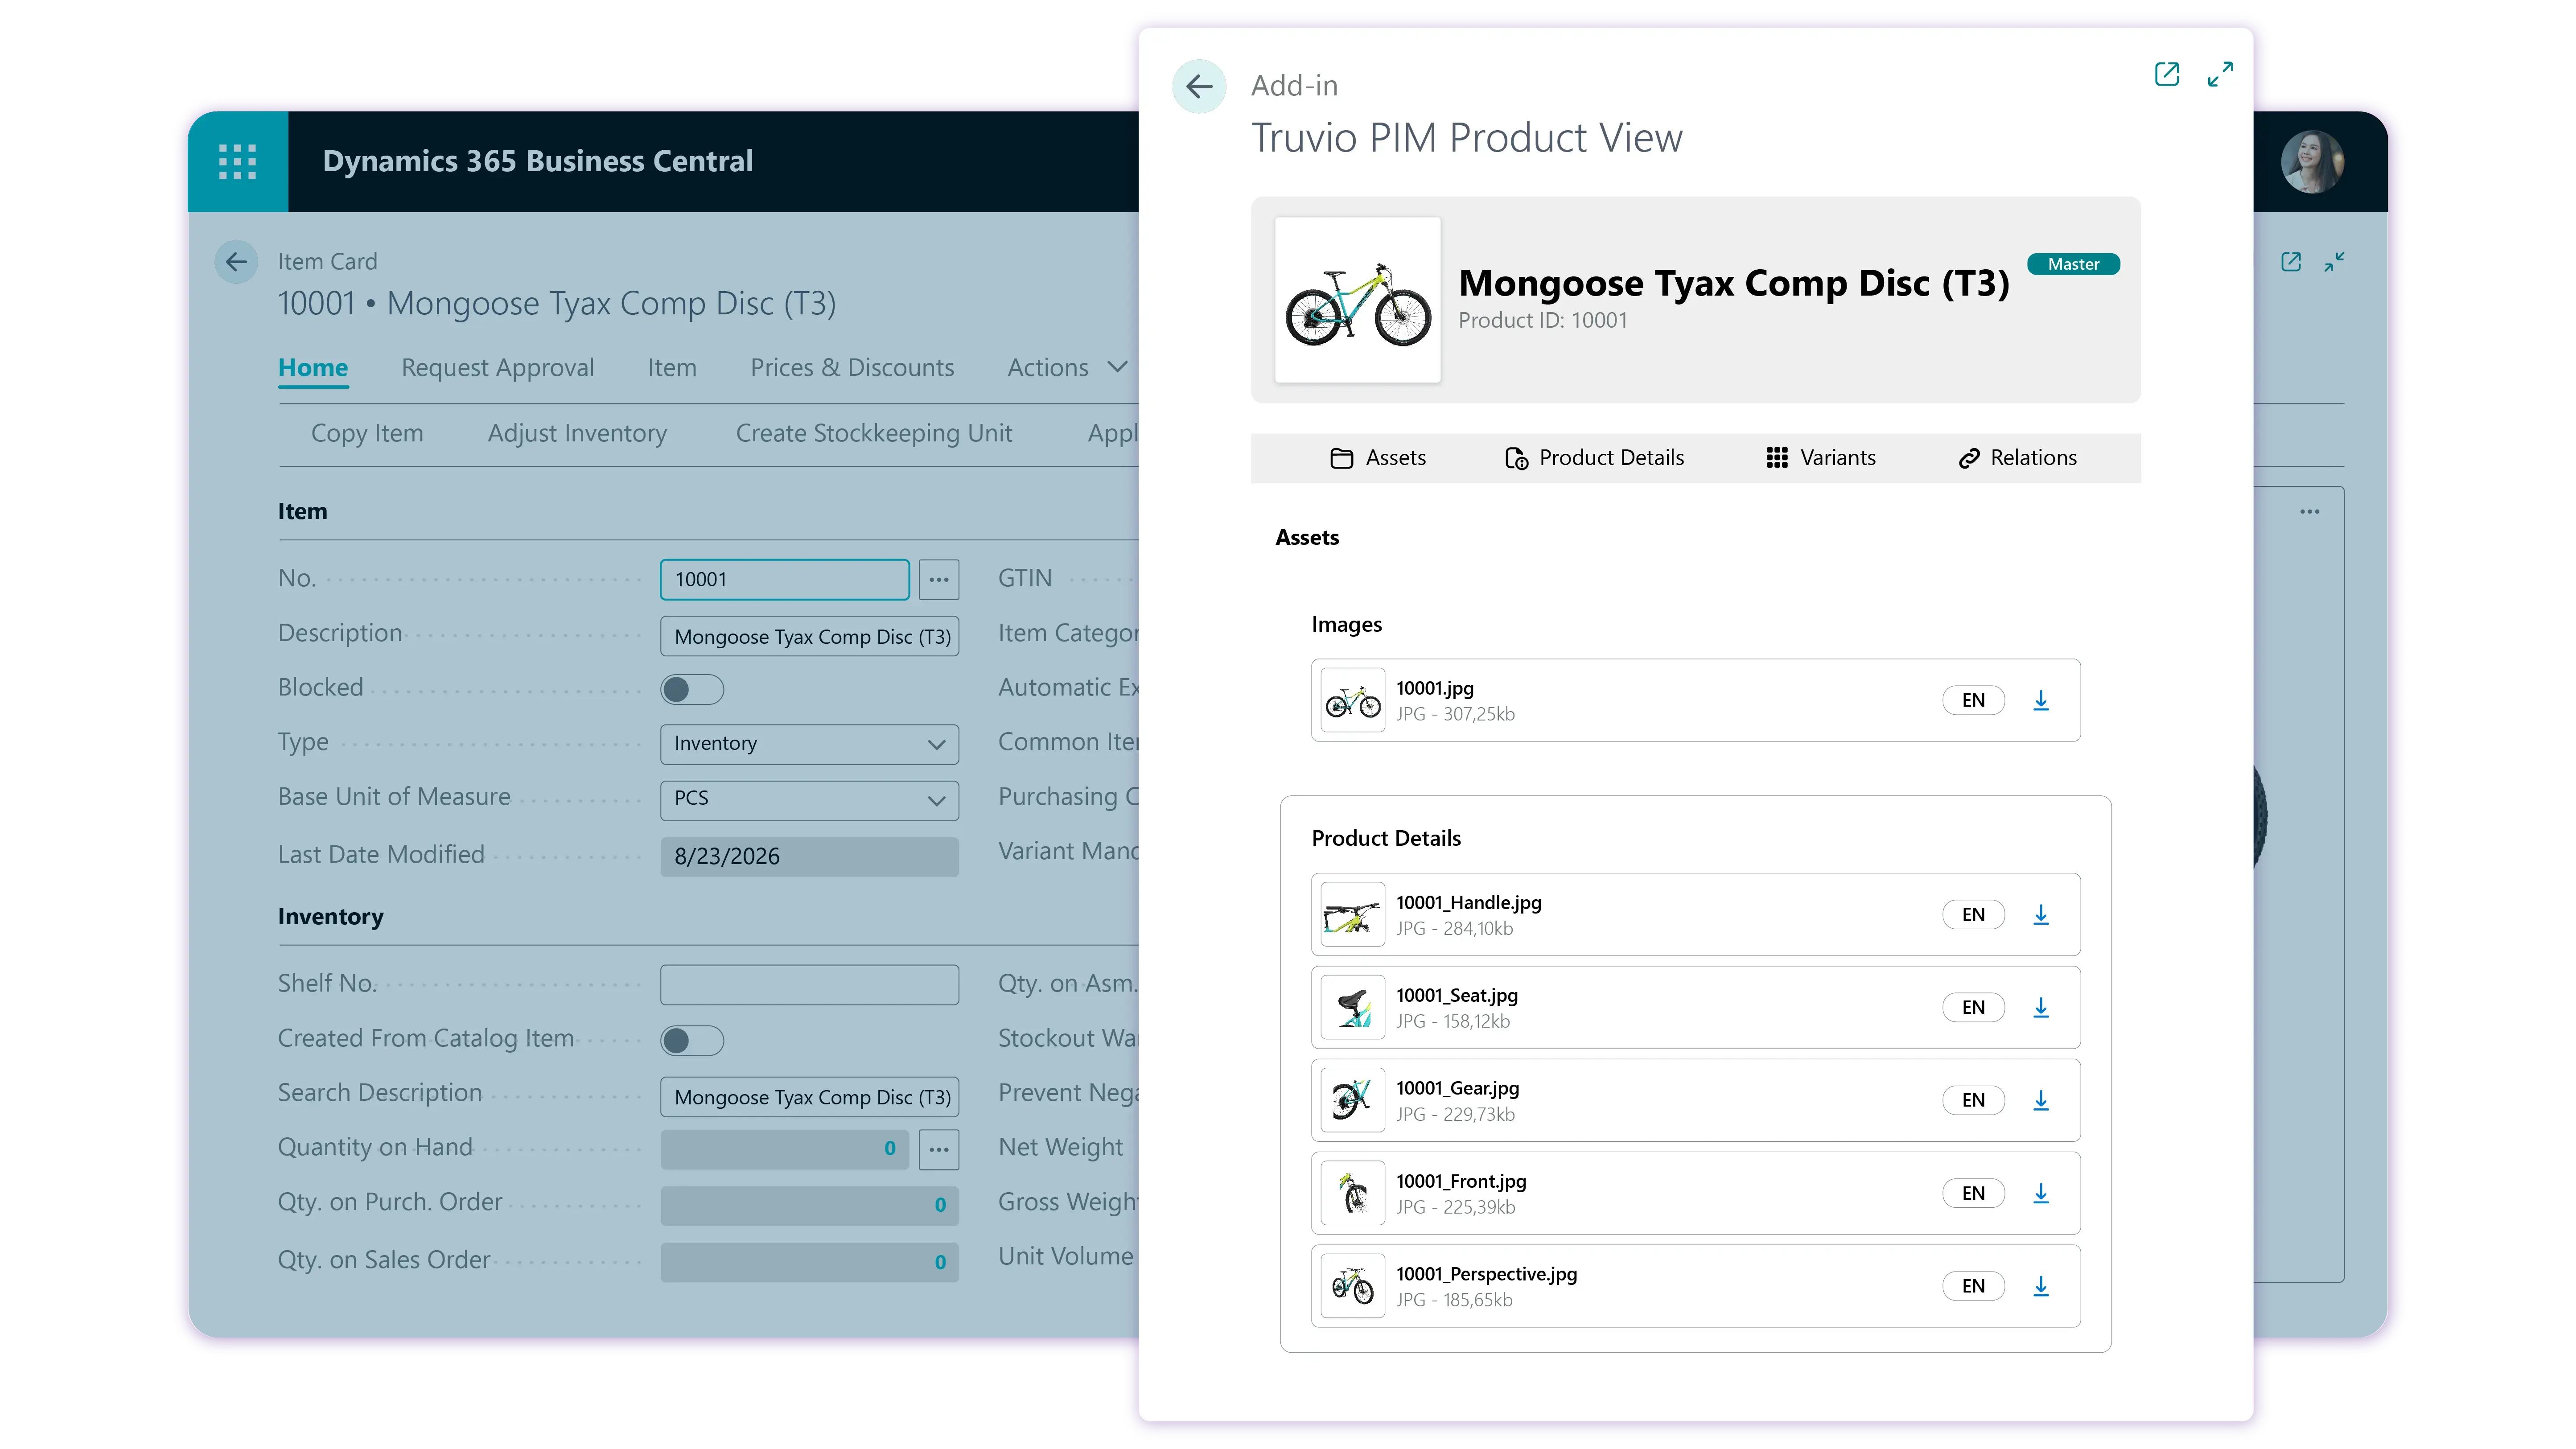This screenshot has width=2576, height=1449.
Task: Select the Home tab
Action: [313, 368]
